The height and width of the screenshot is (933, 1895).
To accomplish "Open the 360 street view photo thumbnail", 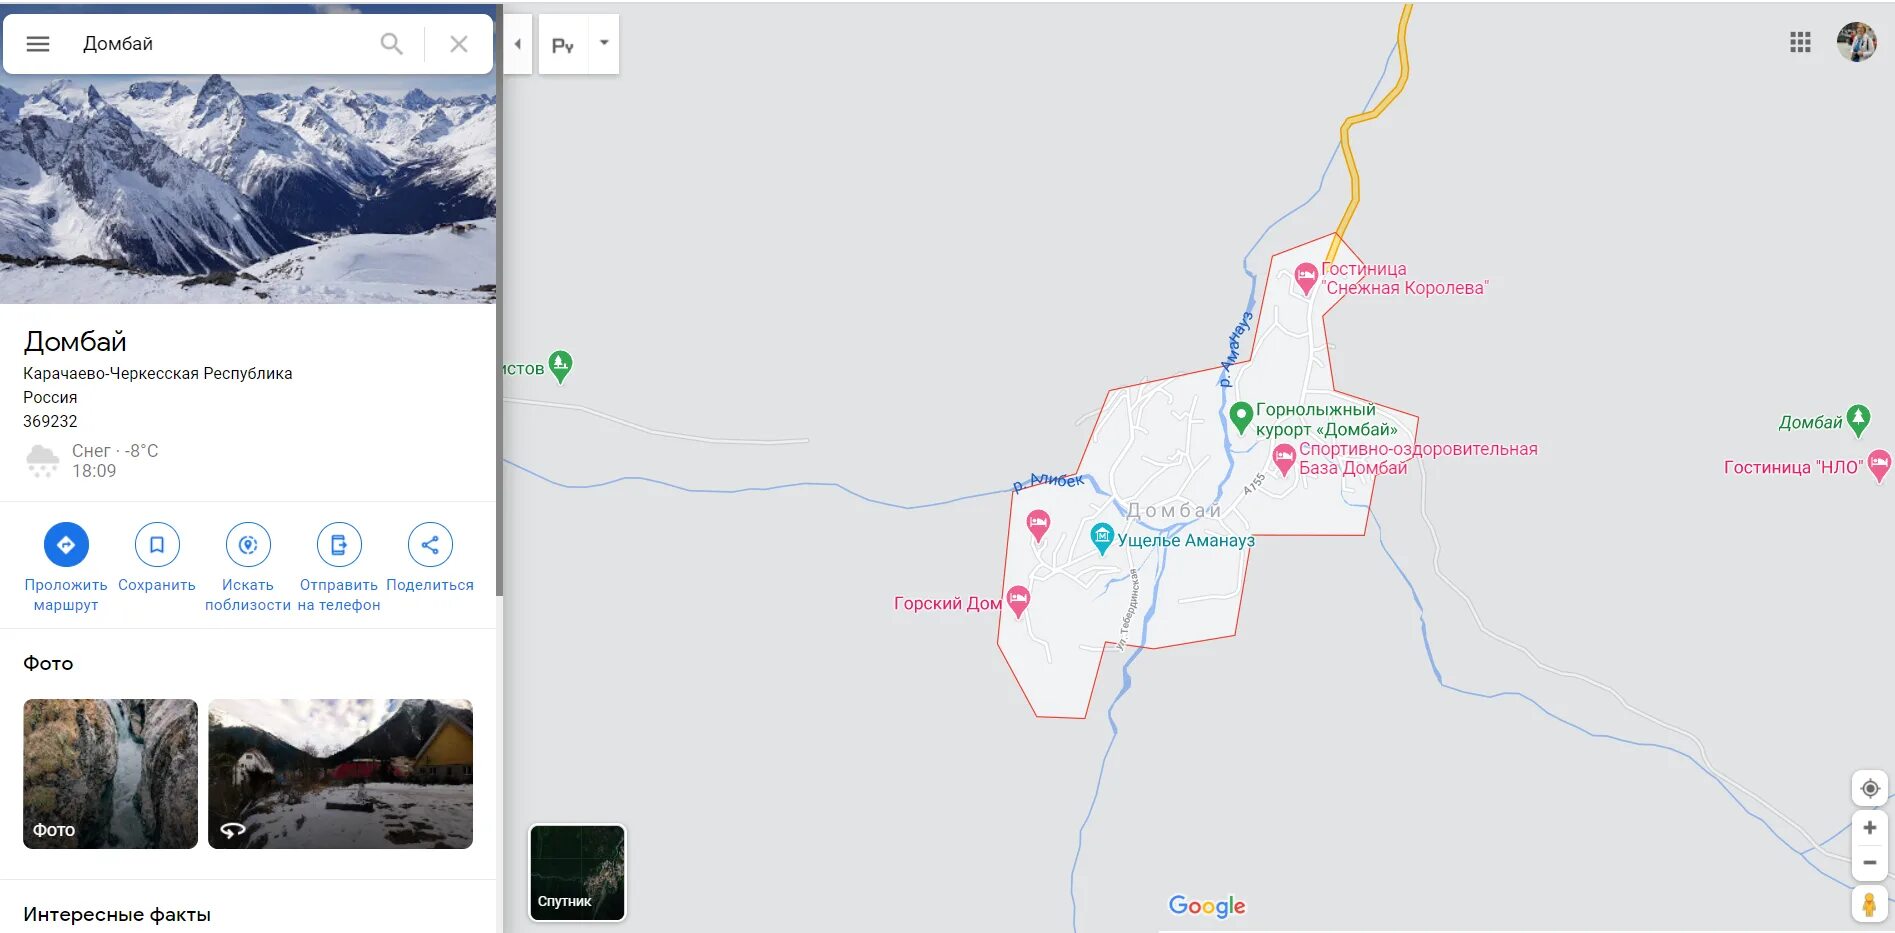I will pyautogui.click(x=340, y=774).
